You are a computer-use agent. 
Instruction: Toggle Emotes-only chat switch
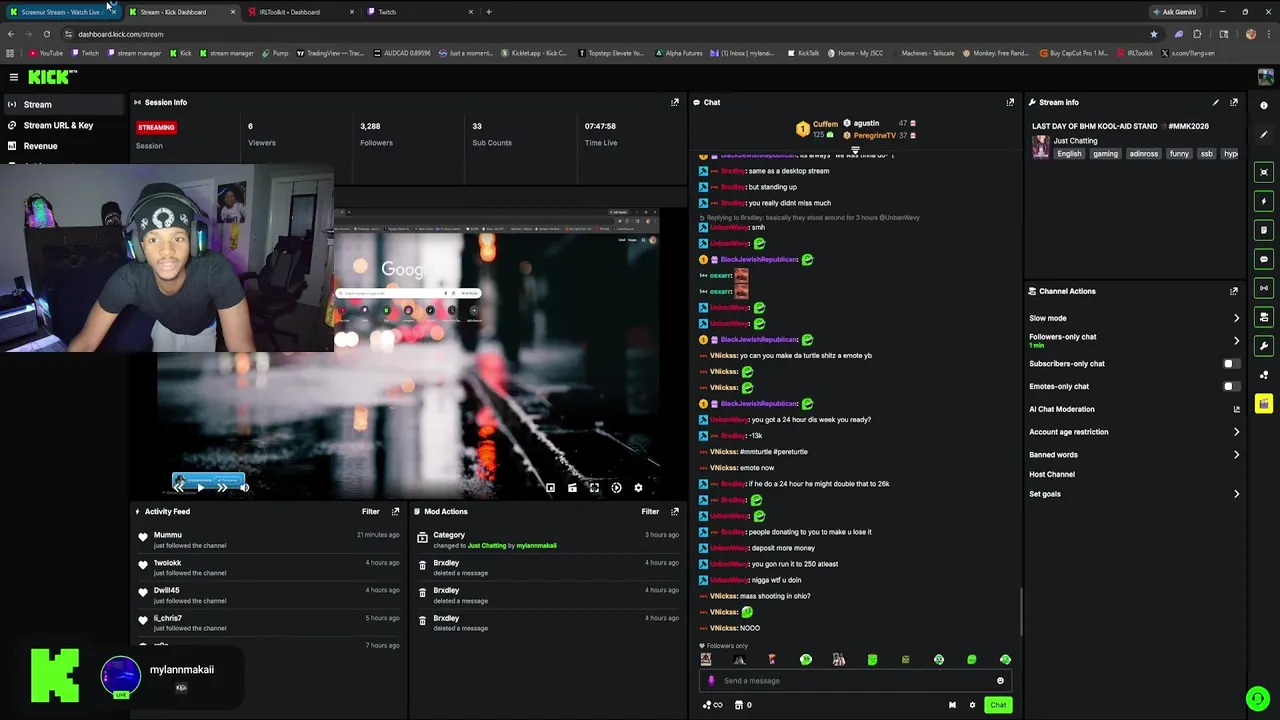point(1232,386)
